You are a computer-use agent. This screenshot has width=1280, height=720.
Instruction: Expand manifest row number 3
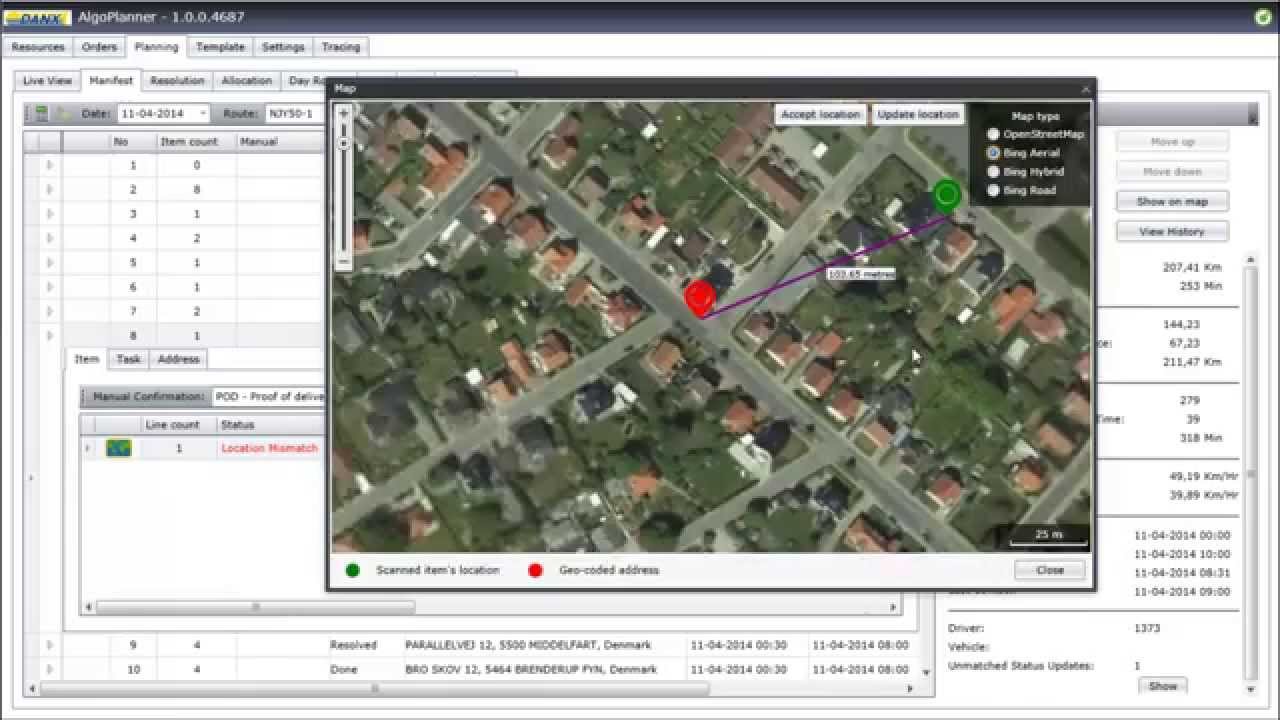pyautogui.click(x=49, y=214)
